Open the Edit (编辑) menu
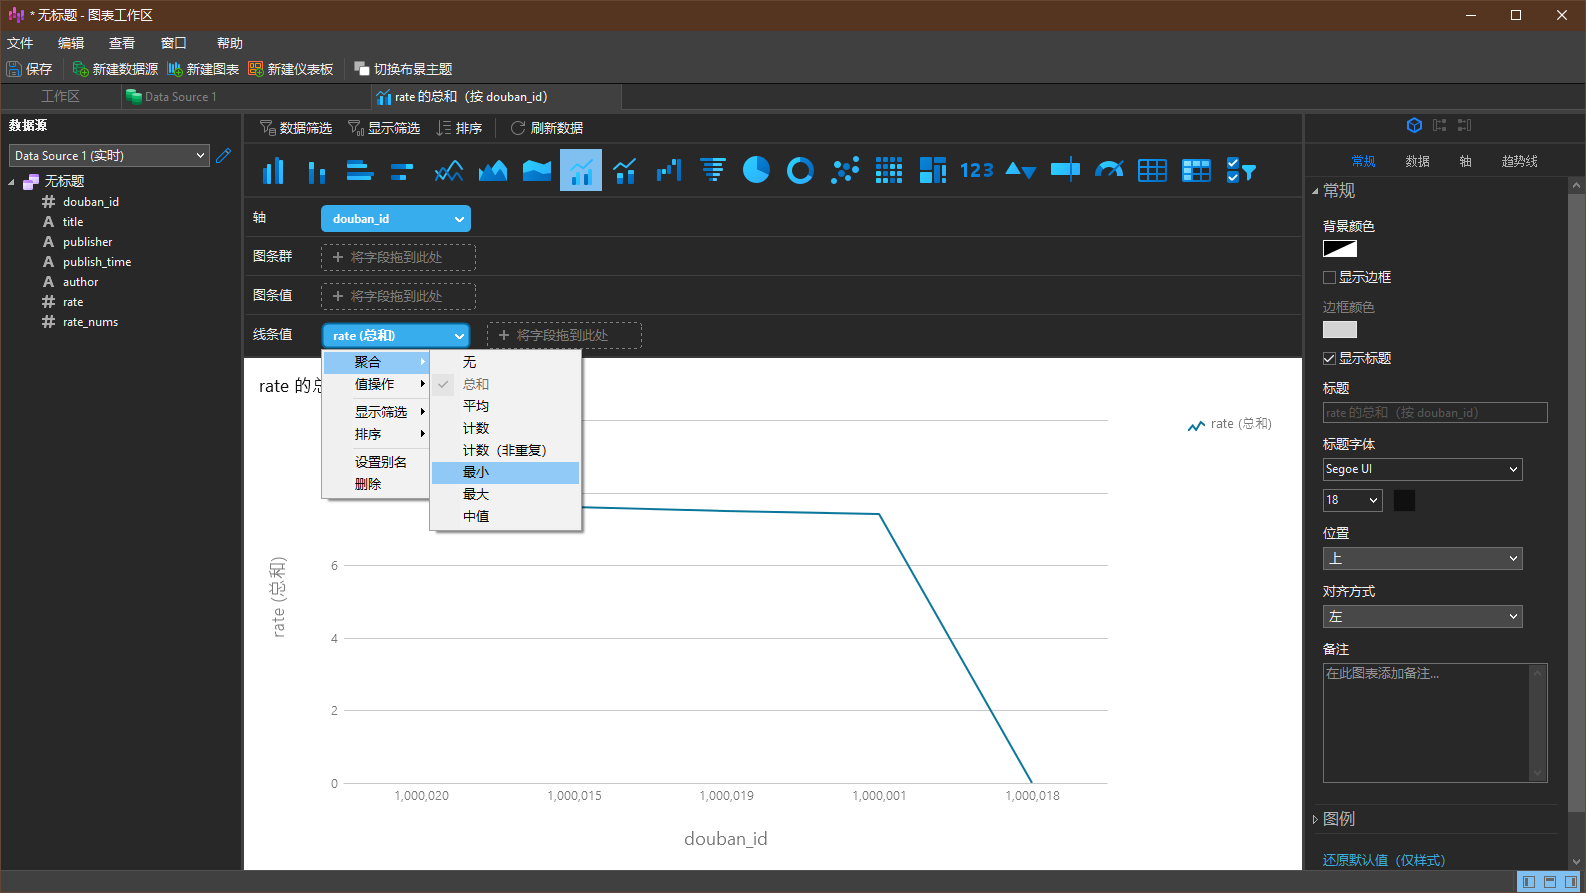The height and width of the screenshot is (893, 1586). click(71, 43)
